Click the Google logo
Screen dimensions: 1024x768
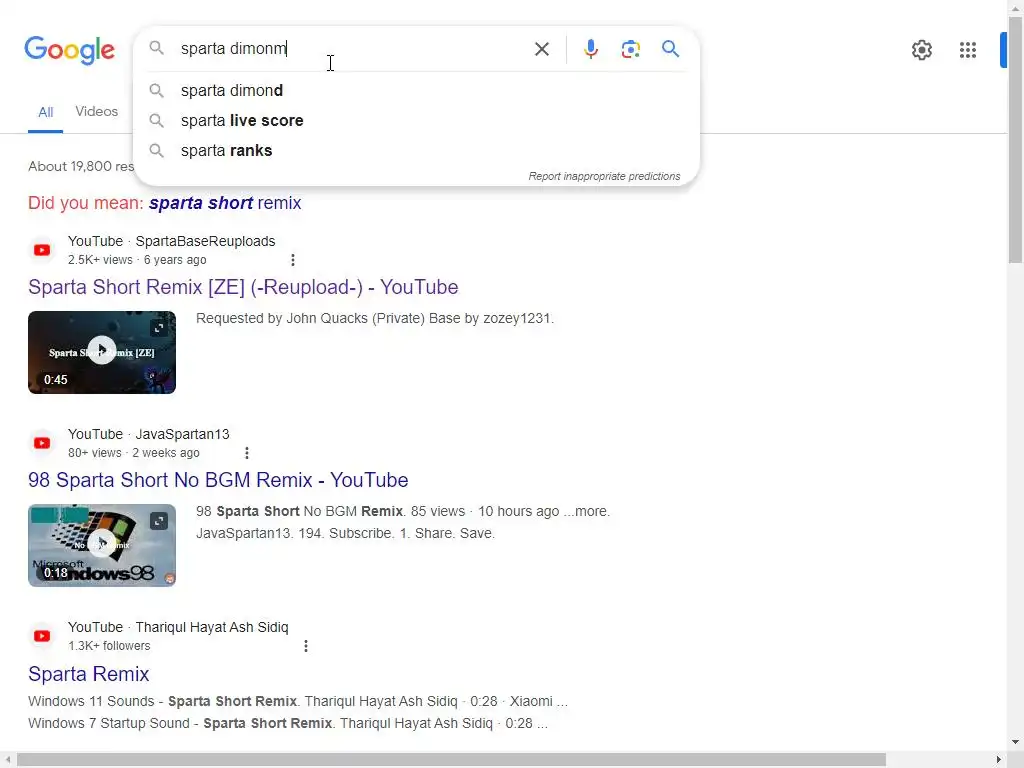[x=69, y=50]
